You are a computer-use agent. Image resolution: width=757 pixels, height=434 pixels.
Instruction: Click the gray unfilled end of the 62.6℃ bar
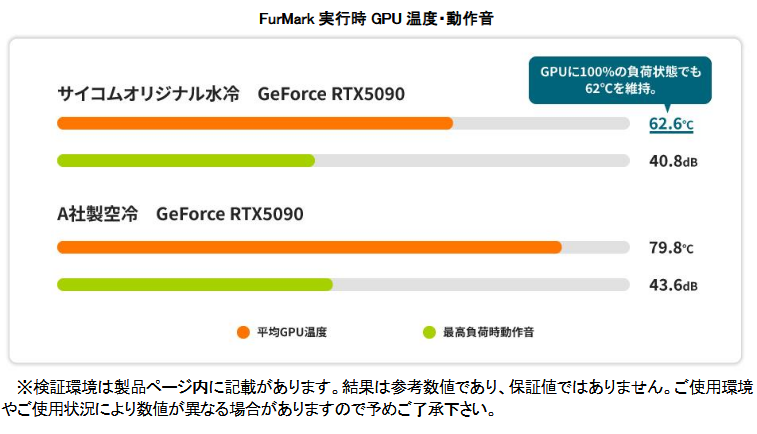click(540, 123)
